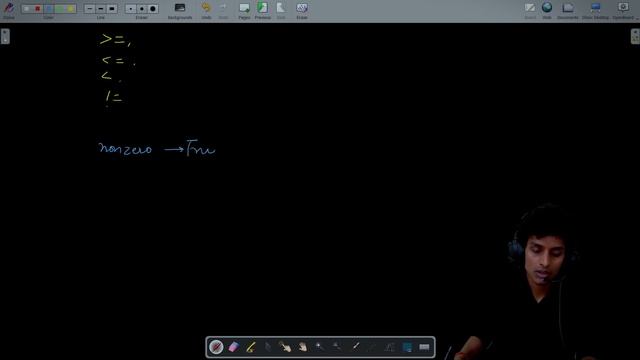Switch to Board mode

point(530,10)
